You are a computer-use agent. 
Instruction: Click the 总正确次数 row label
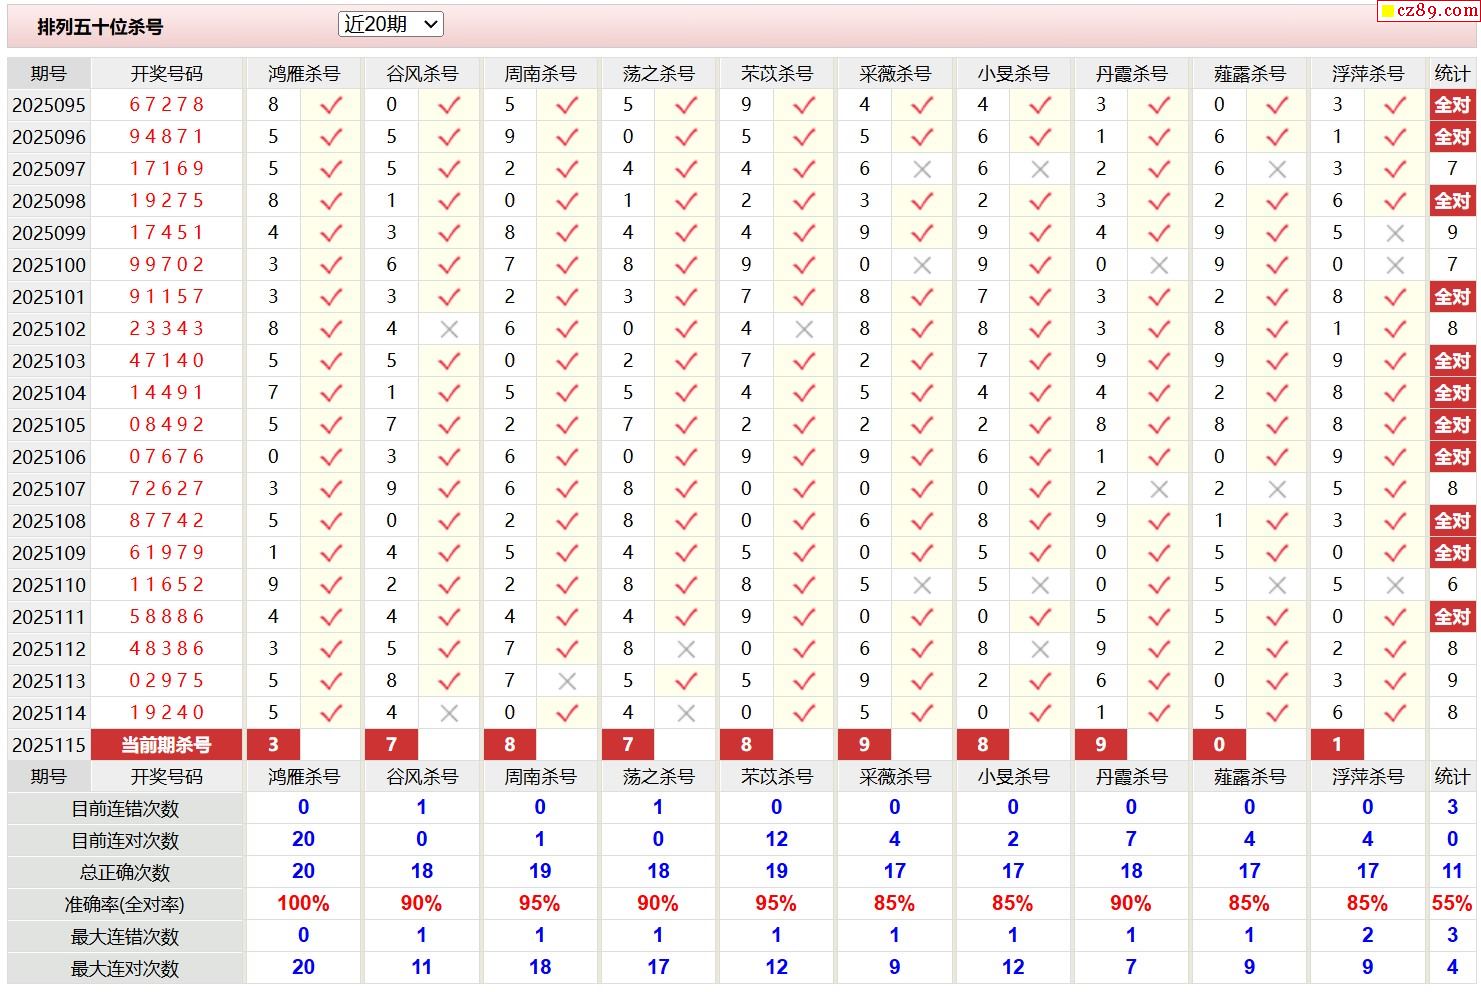point(125,873)
